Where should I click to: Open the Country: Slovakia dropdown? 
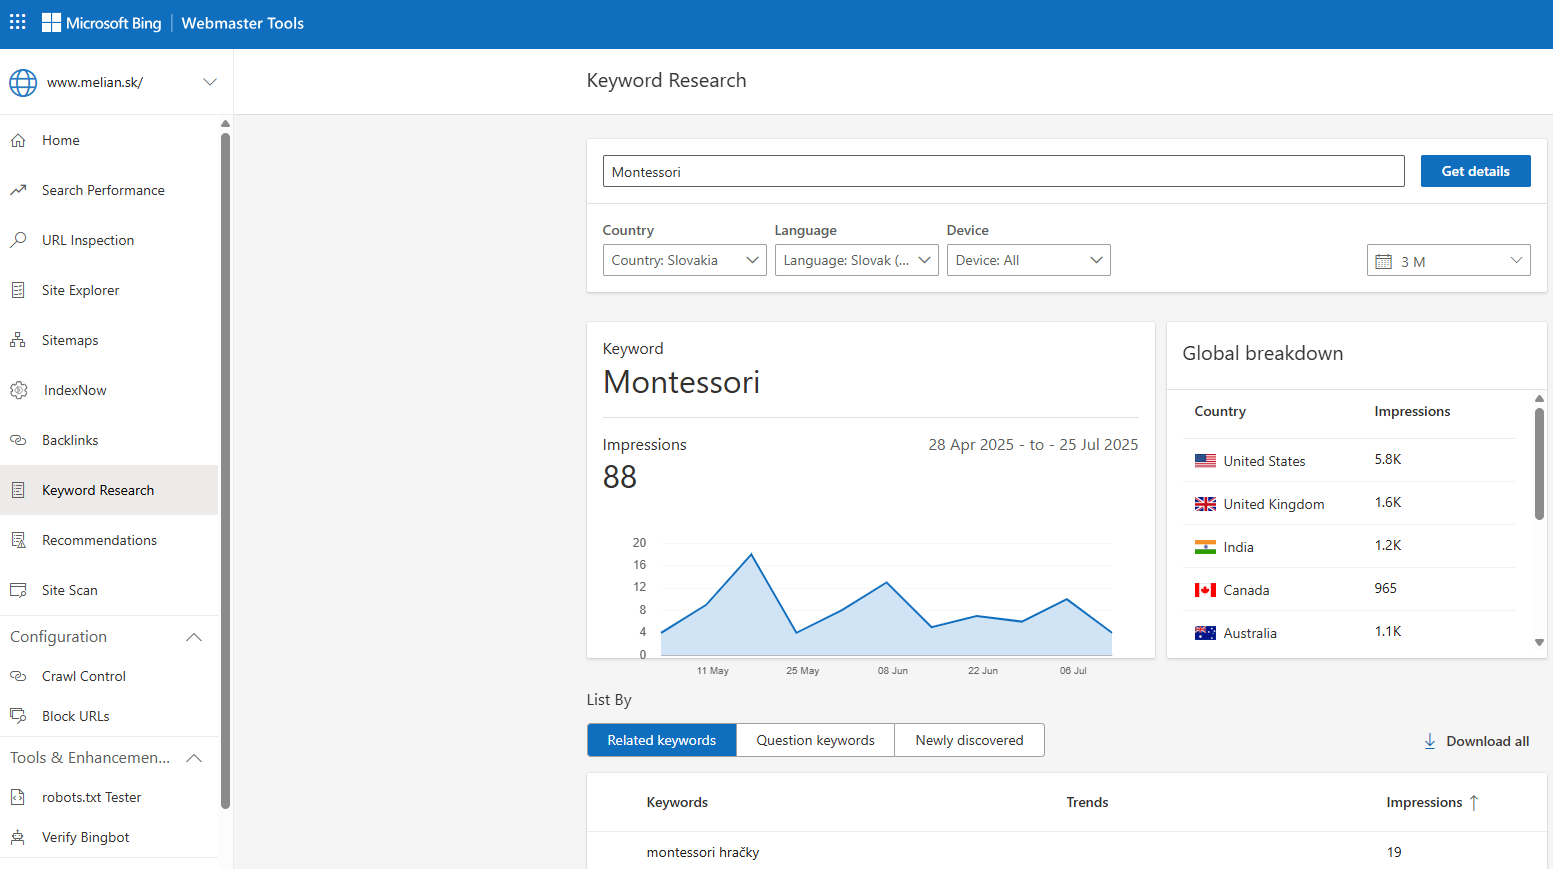click(684, 260)
